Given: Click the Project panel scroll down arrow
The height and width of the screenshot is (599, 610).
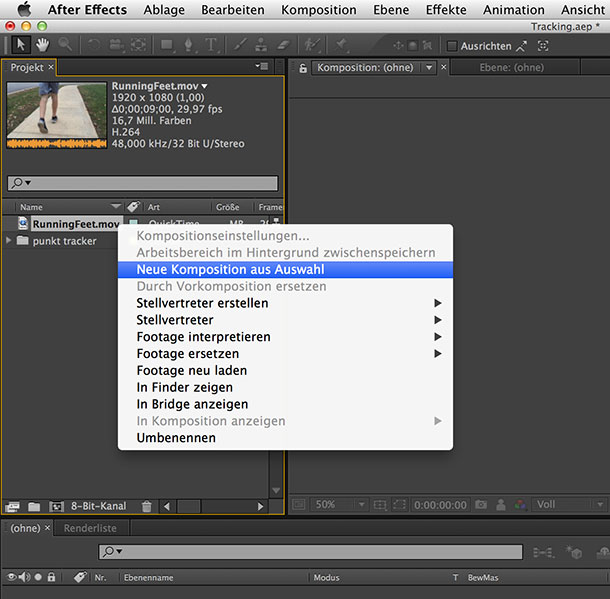Looking at the screenshot, I should 276,491.
